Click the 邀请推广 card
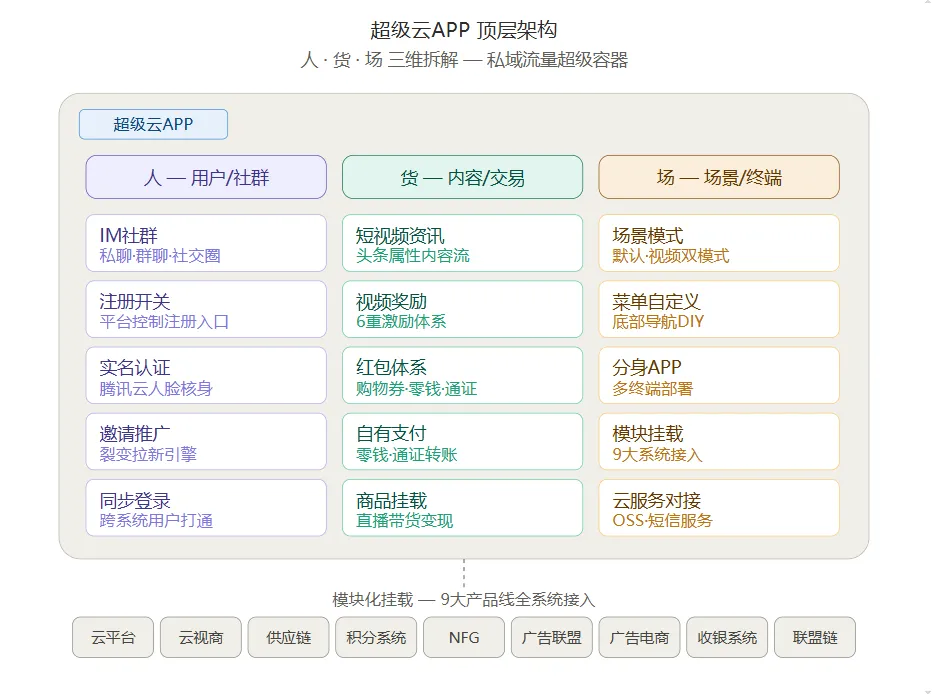This screenshot has width=935, height=694. pos(206,442)
